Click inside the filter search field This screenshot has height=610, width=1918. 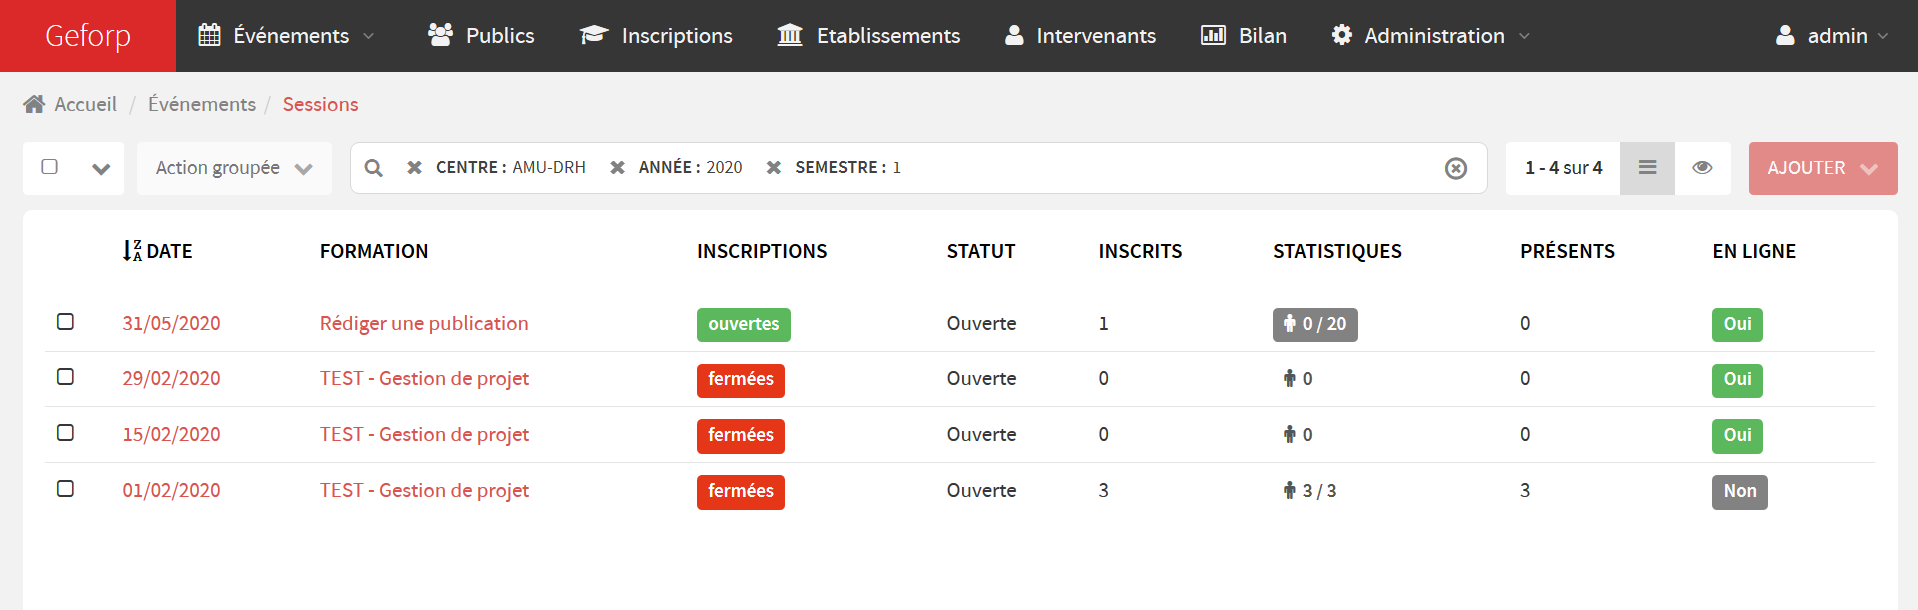1170,168
